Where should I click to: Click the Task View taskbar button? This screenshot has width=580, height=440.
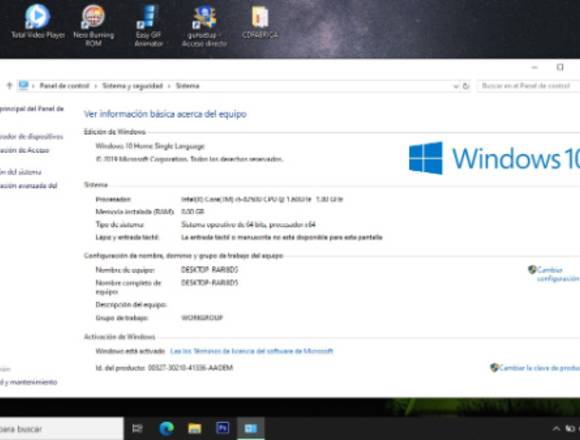(x=138, y=428)
